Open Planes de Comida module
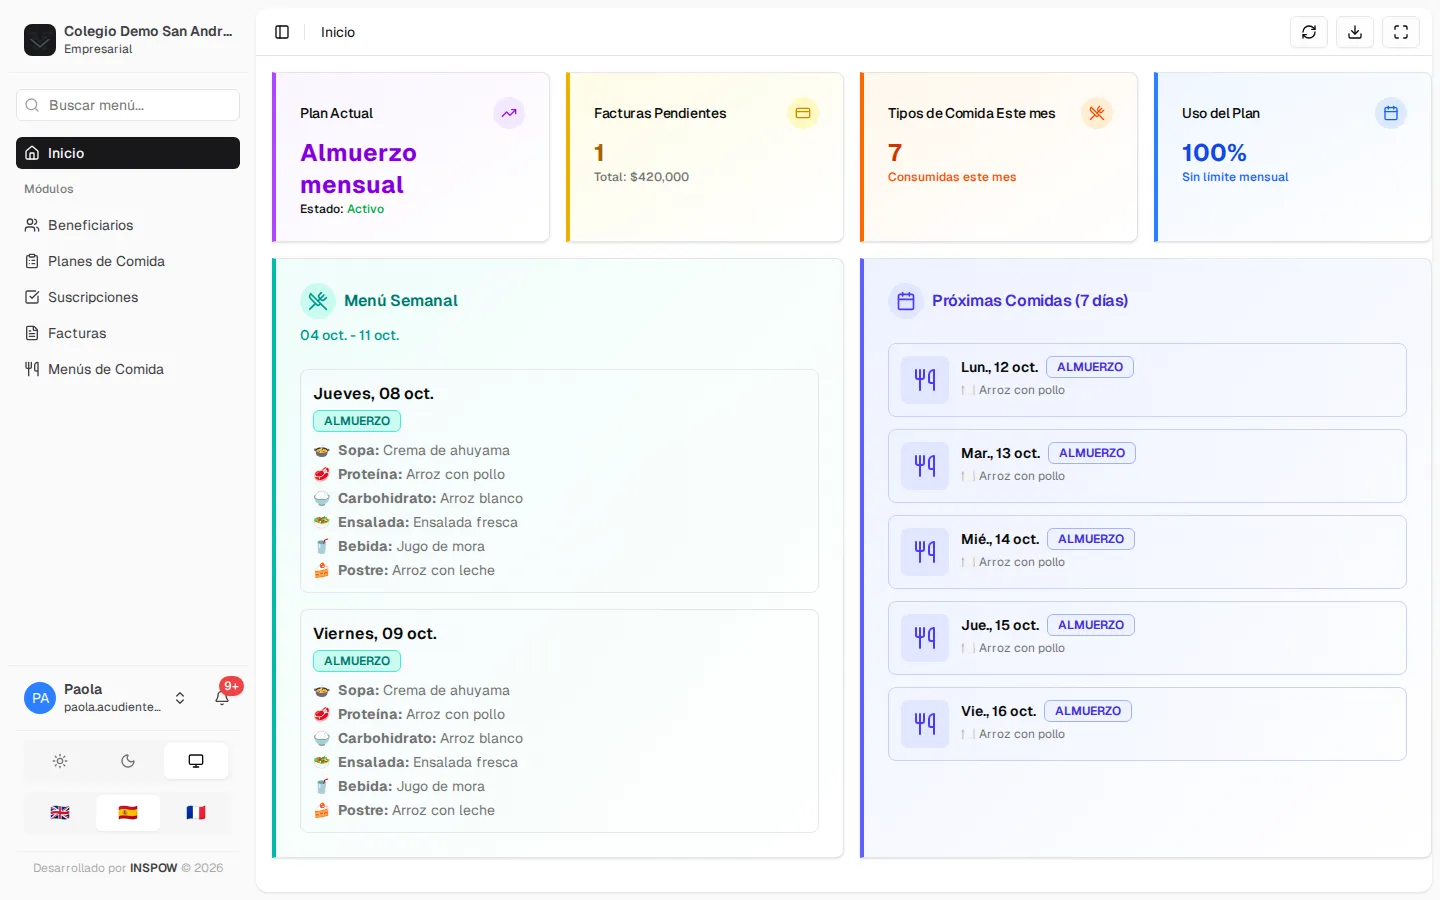This screenshot has height=900, width=1440. pos(128,261)
